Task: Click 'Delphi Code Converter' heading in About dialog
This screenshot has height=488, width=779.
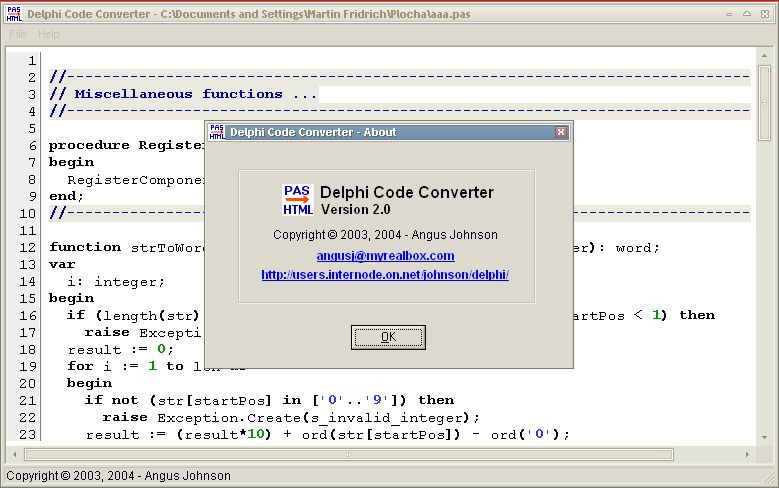Action: [x=407, y=192]
